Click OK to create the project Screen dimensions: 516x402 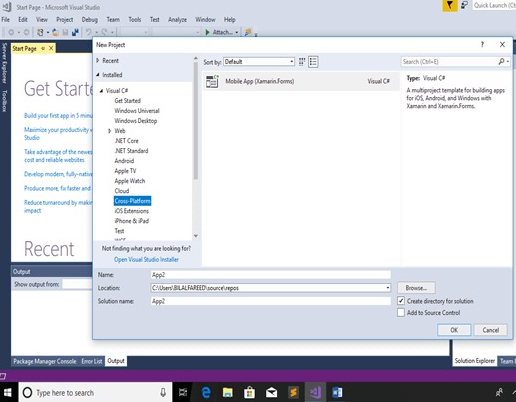coord(454,330)
